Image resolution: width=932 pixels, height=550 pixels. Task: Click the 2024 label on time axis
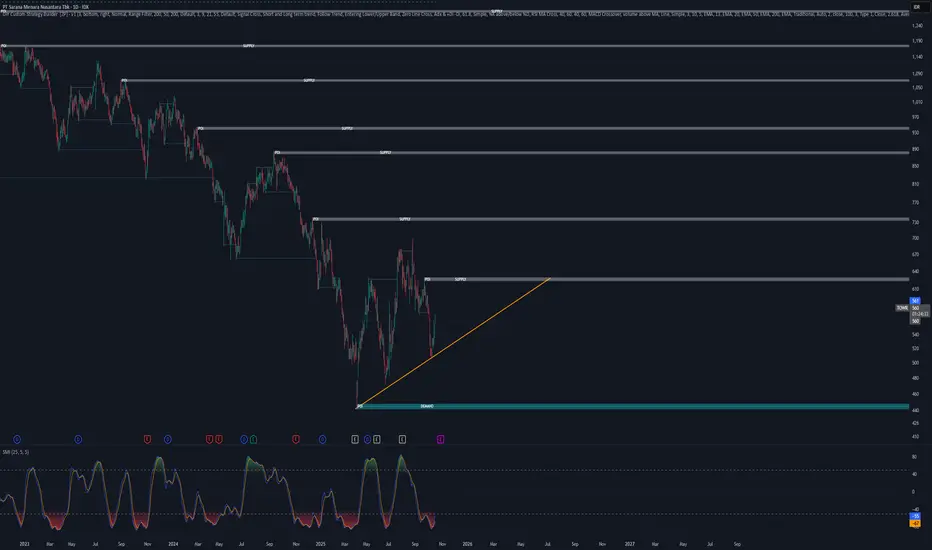173,544
